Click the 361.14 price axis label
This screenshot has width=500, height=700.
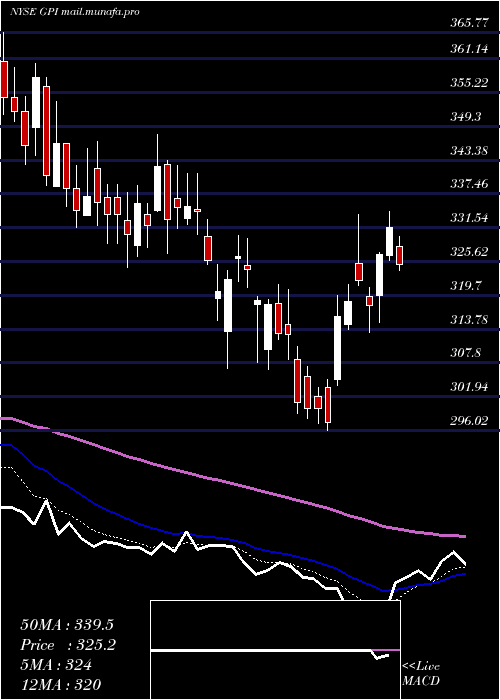pos(469,49)
